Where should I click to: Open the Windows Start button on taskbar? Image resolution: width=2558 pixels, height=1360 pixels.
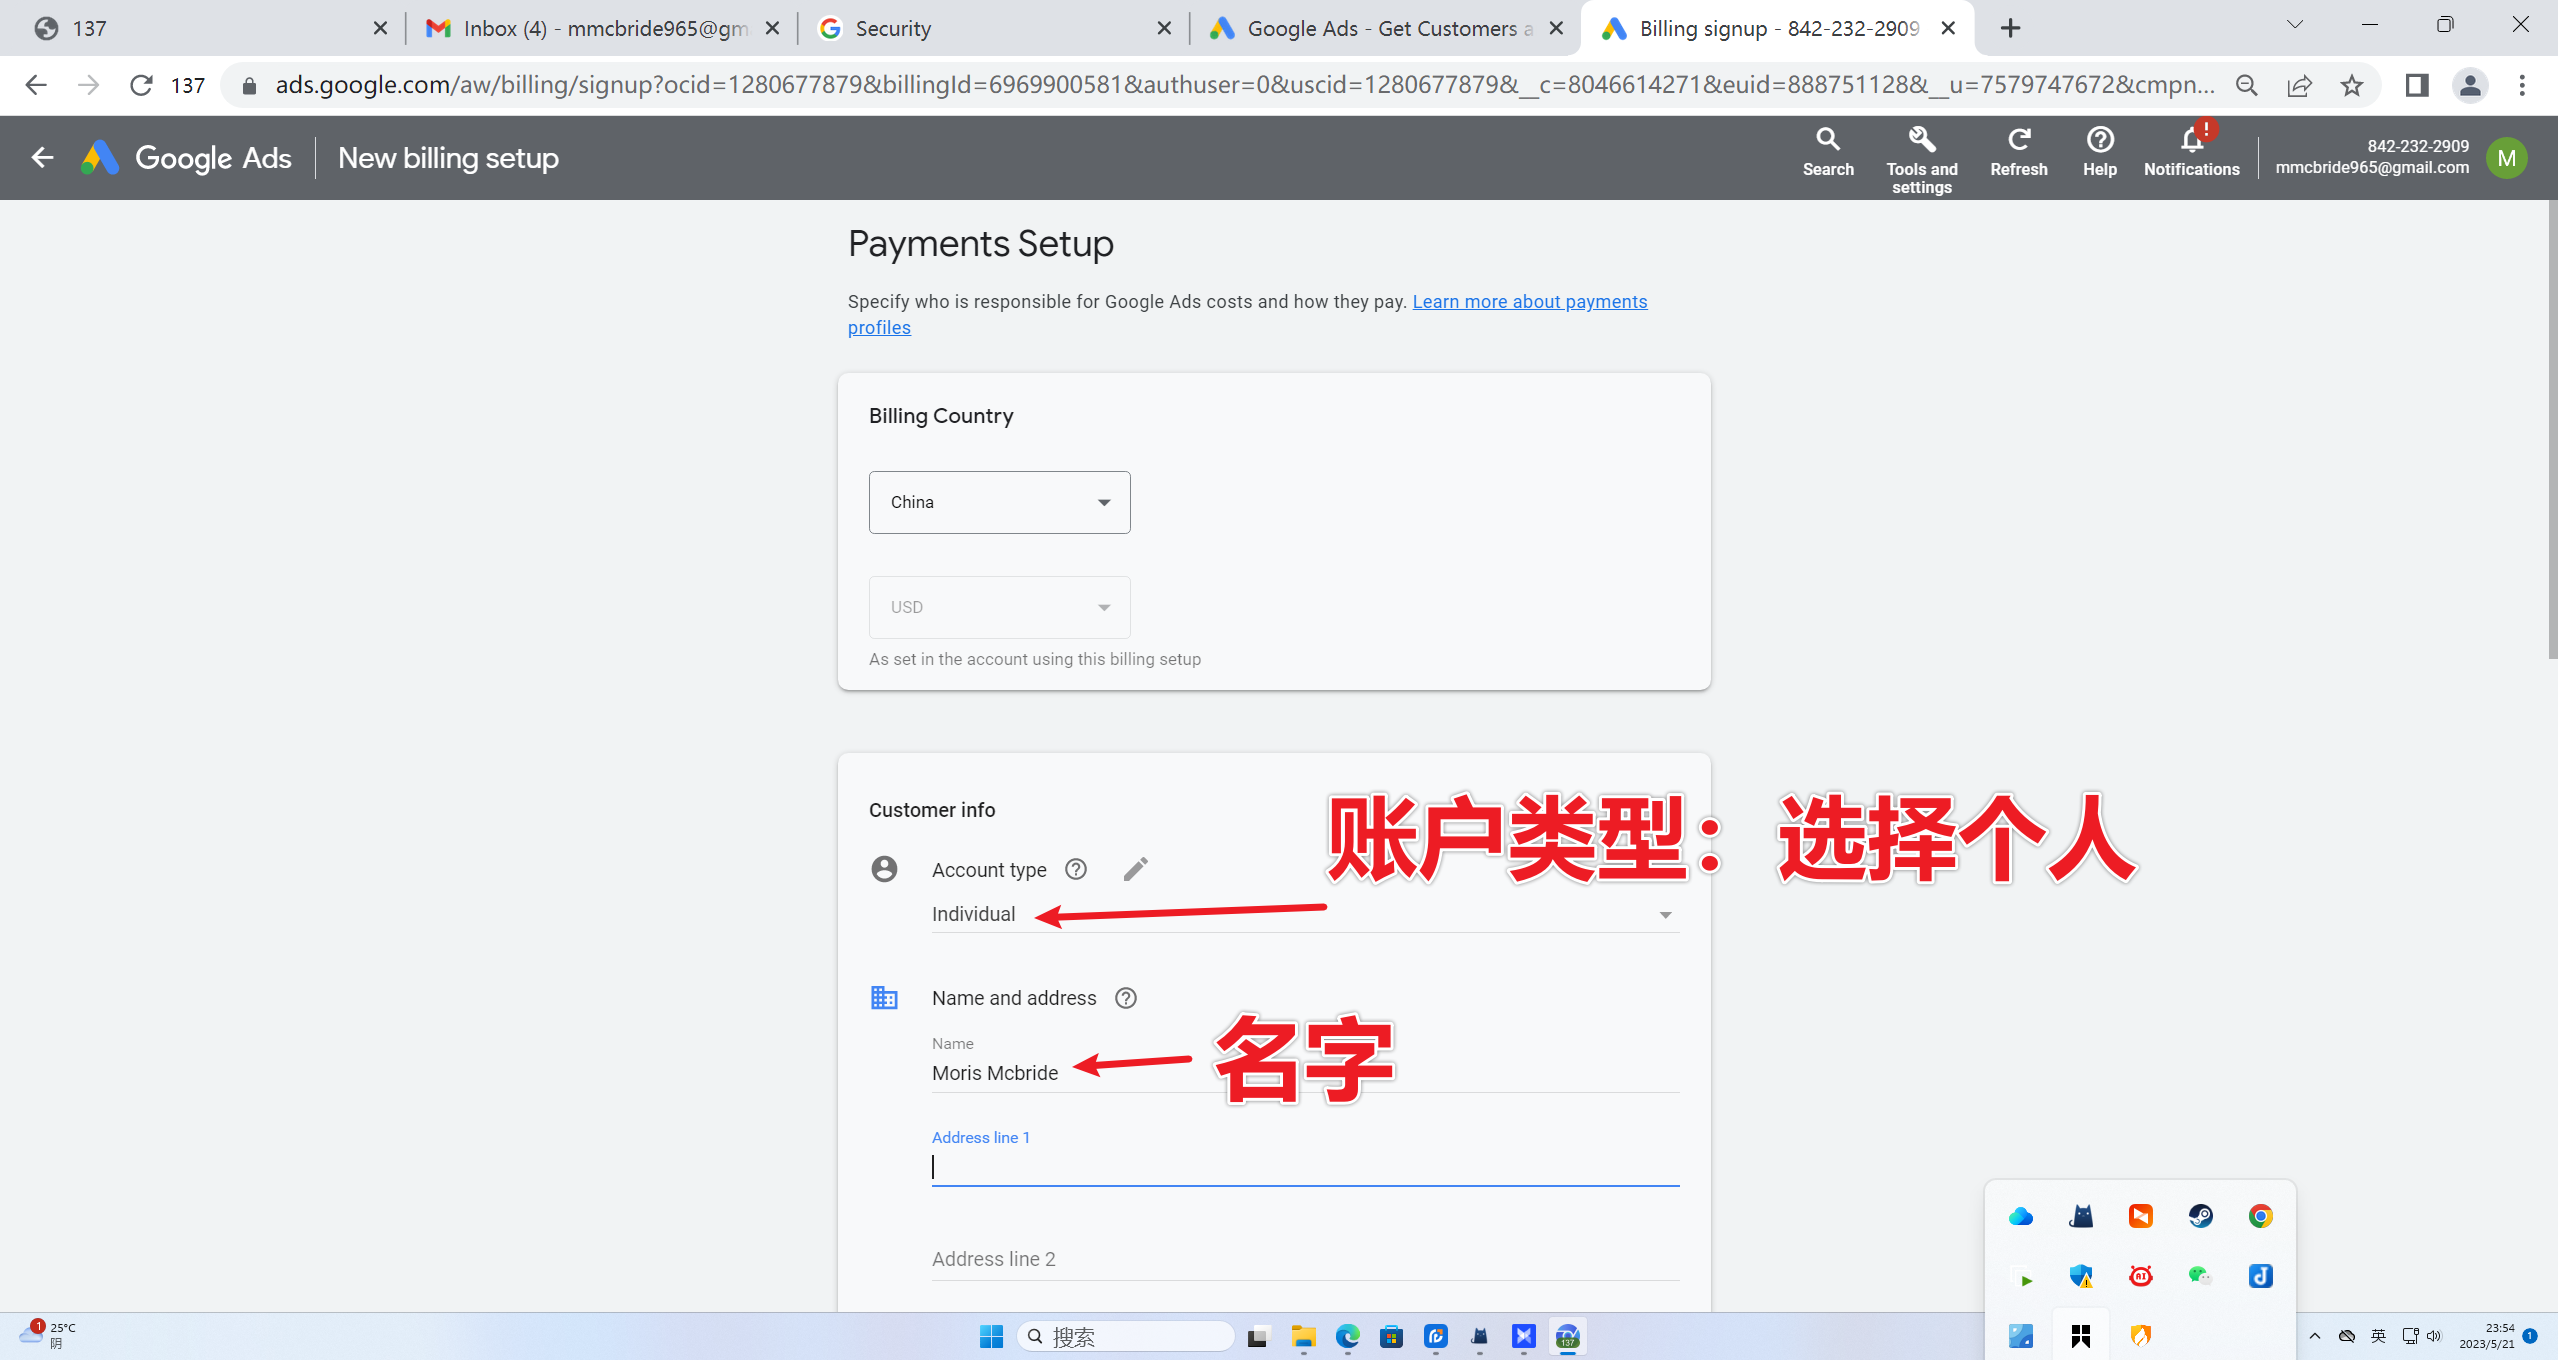[990, 1336]
